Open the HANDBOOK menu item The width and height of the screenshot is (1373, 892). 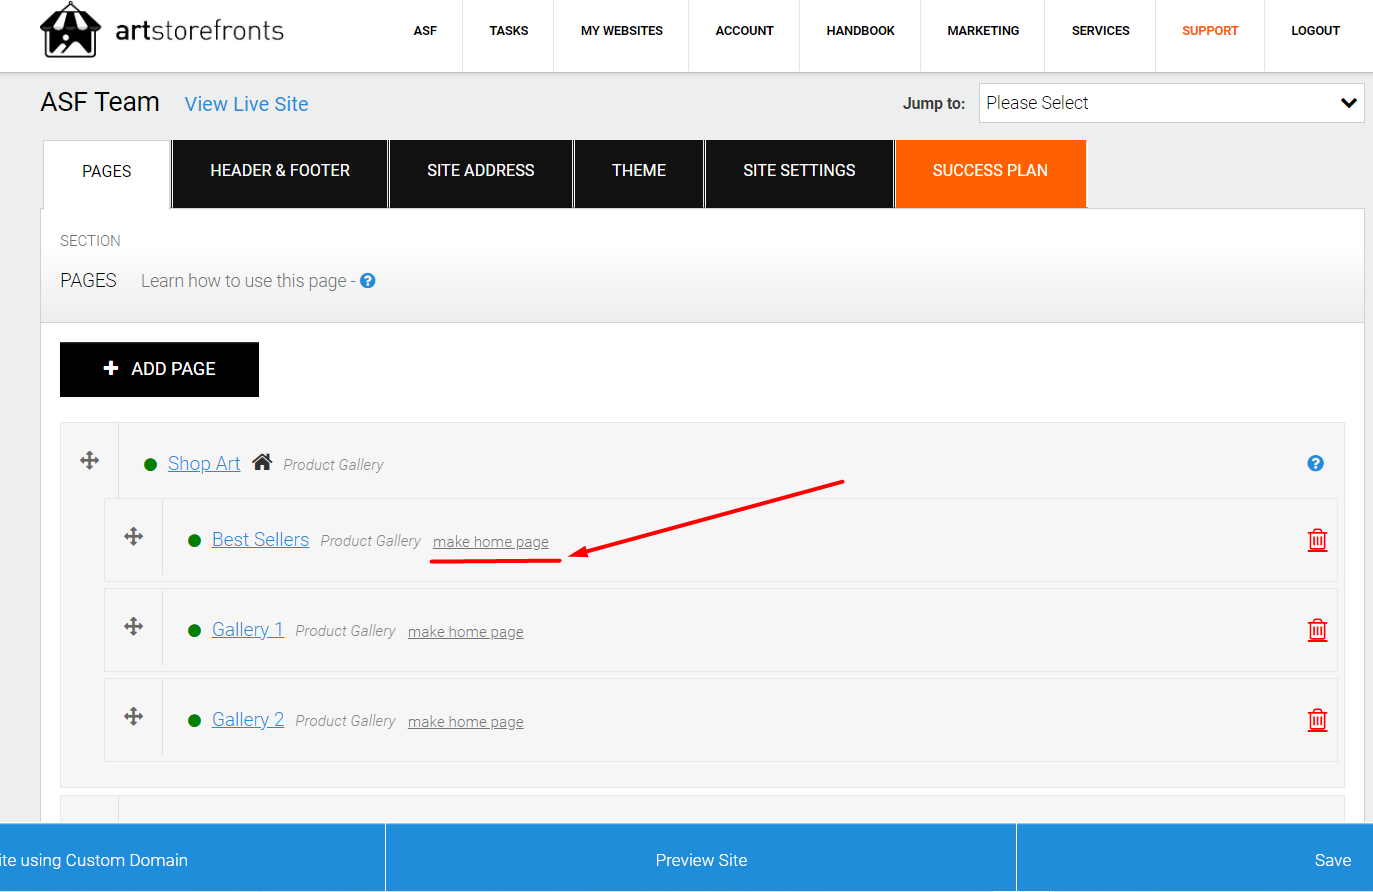pyautogui.click(x=860, y=31)
